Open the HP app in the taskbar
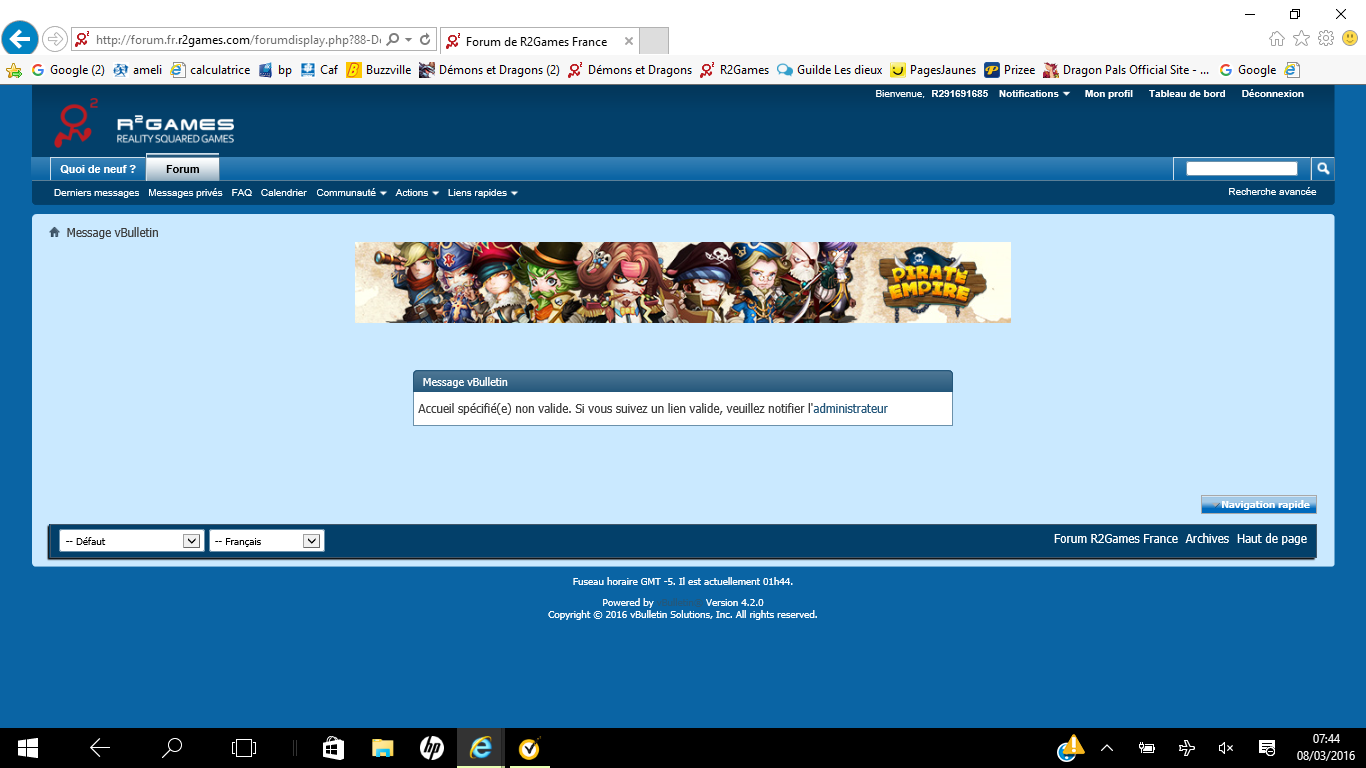Image resolution: width=1366 pixels, height=768 pixels. tap(431, 747)
